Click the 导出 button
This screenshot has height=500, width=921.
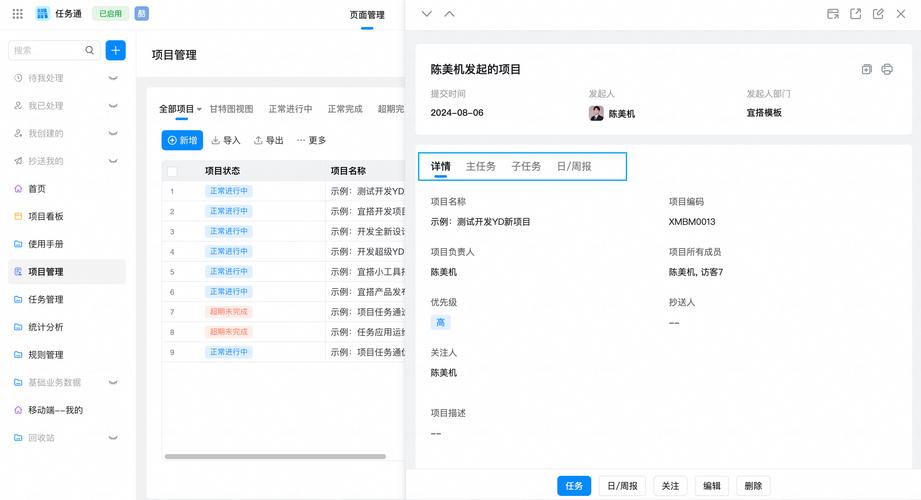click(269, 140)
